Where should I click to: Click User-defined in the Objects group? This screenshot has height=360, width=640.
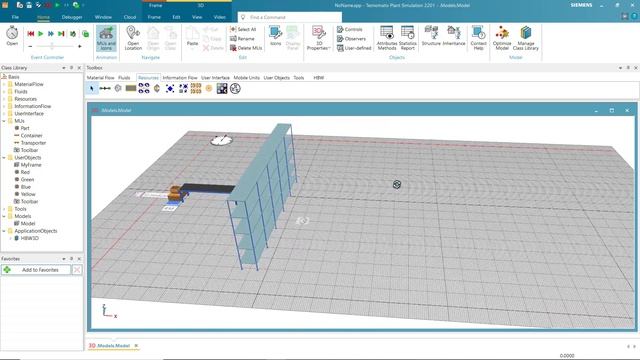click(354, 48)
